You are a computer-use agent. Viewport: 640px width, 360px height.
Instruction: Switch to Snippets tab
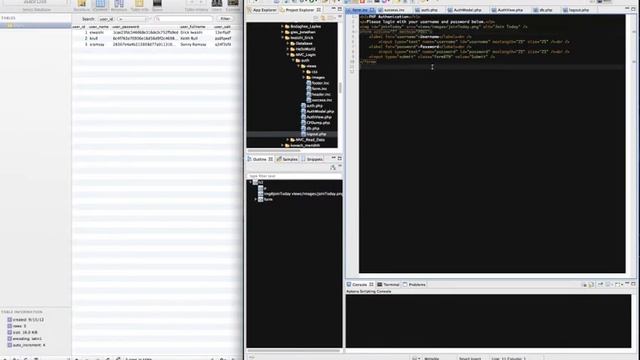coord(312,159)
